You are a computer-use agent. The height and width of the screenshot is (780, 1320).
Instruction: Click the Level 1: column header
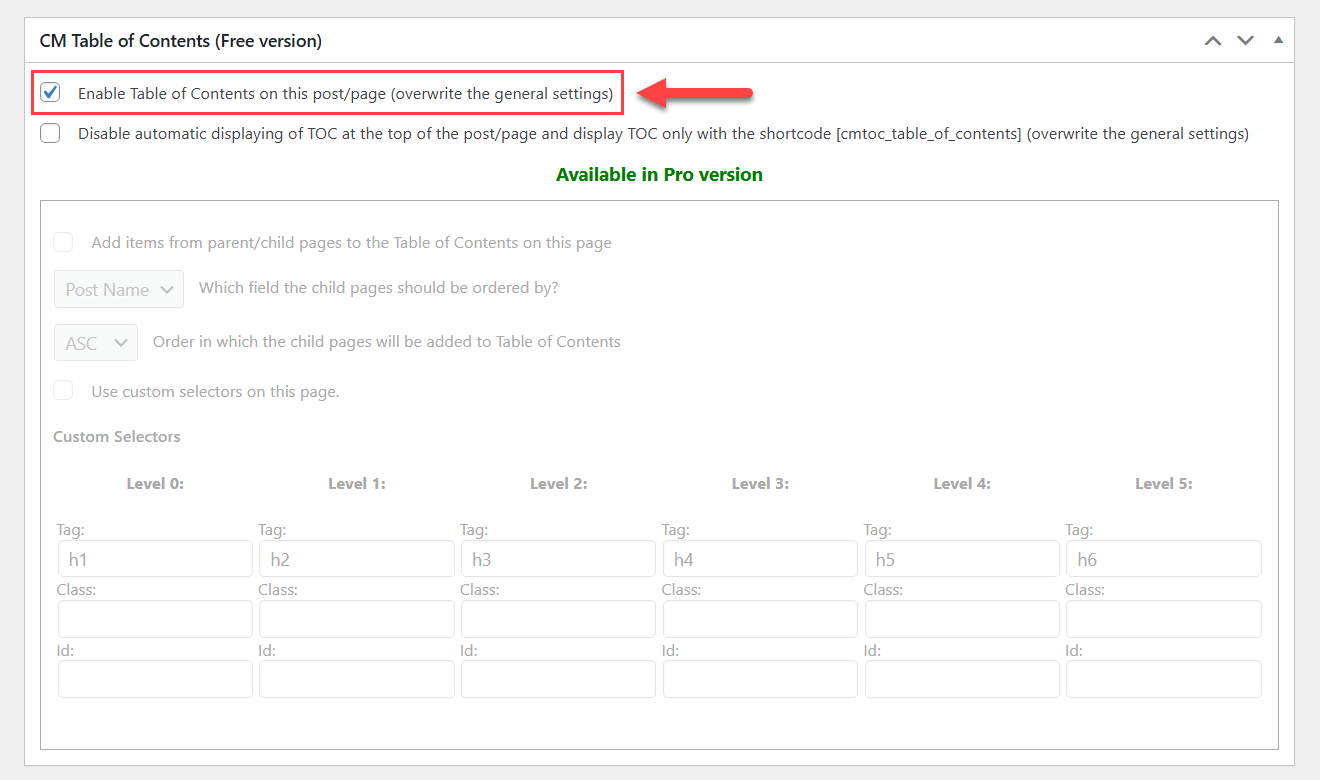(357, 483)
